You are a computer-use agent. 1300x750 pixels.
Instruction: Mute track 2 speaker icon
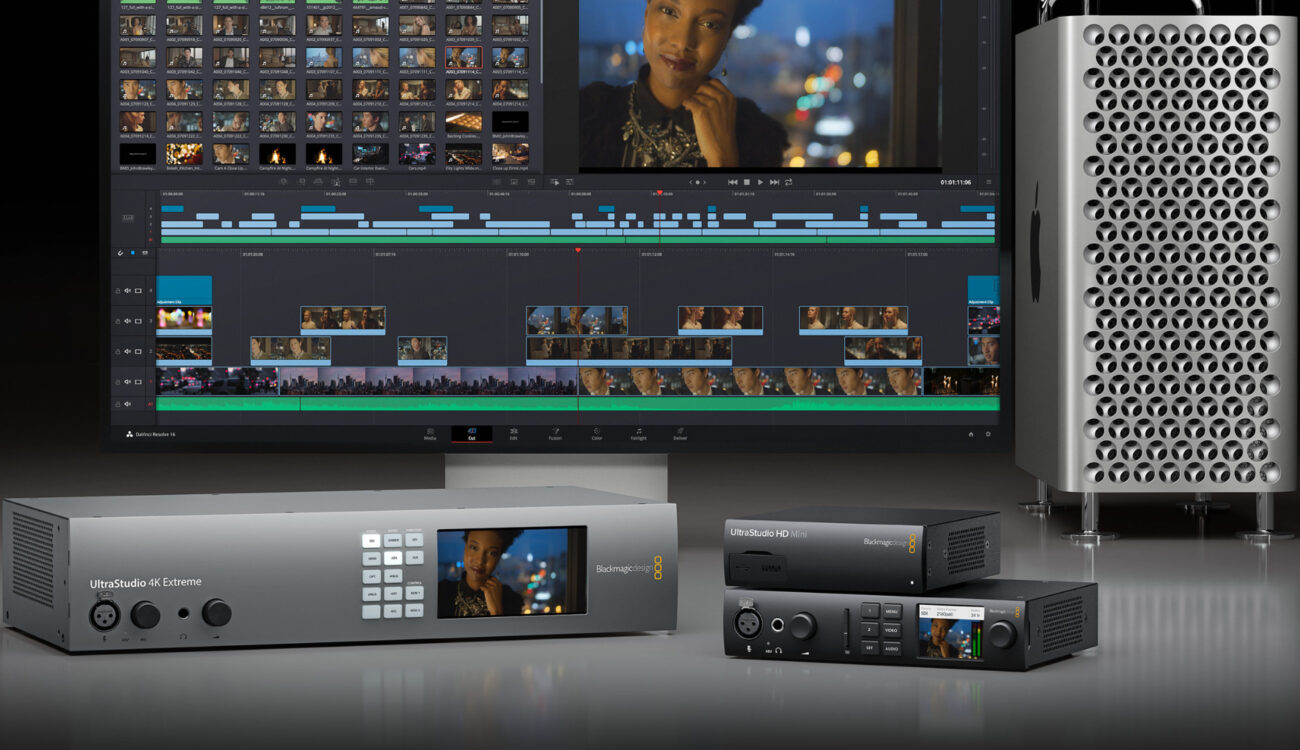coord(128,351)
